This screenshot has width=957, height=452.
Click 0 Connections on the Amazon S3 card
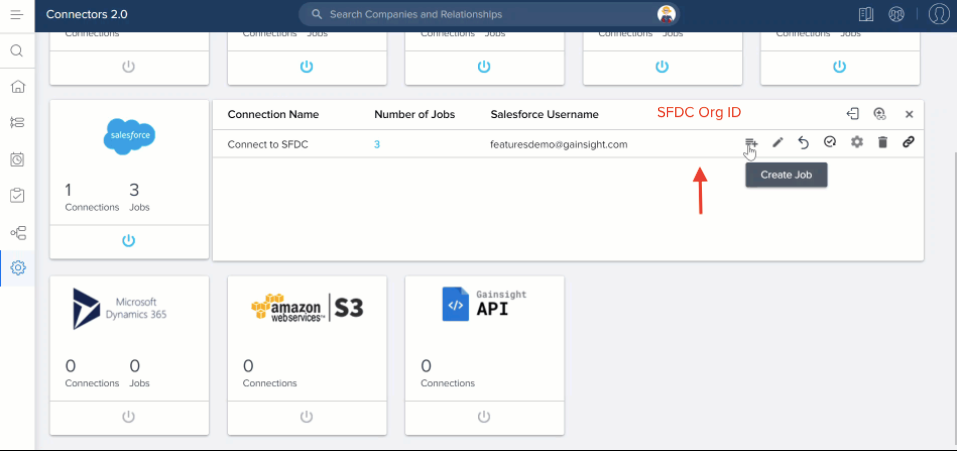[270, 373]
